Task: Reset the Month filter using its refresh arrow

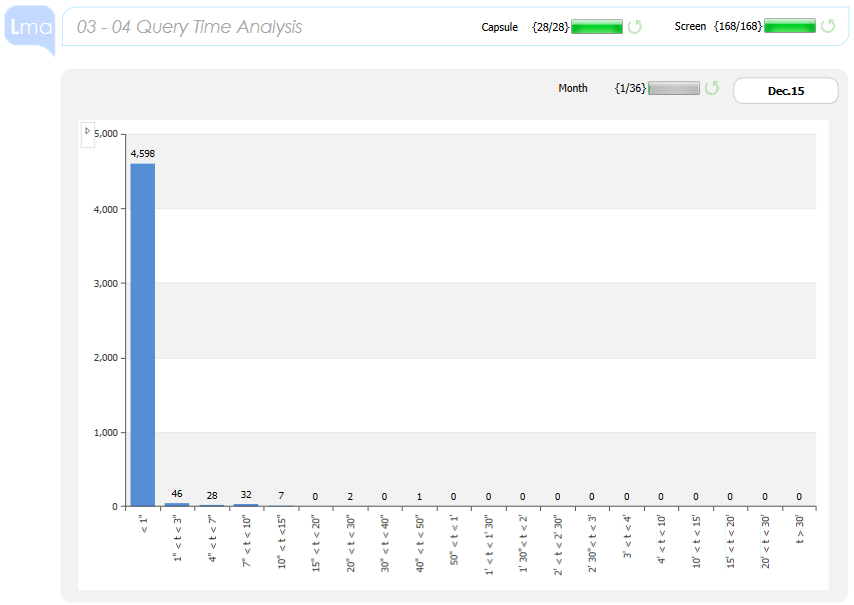Action: tap(712, 88)
